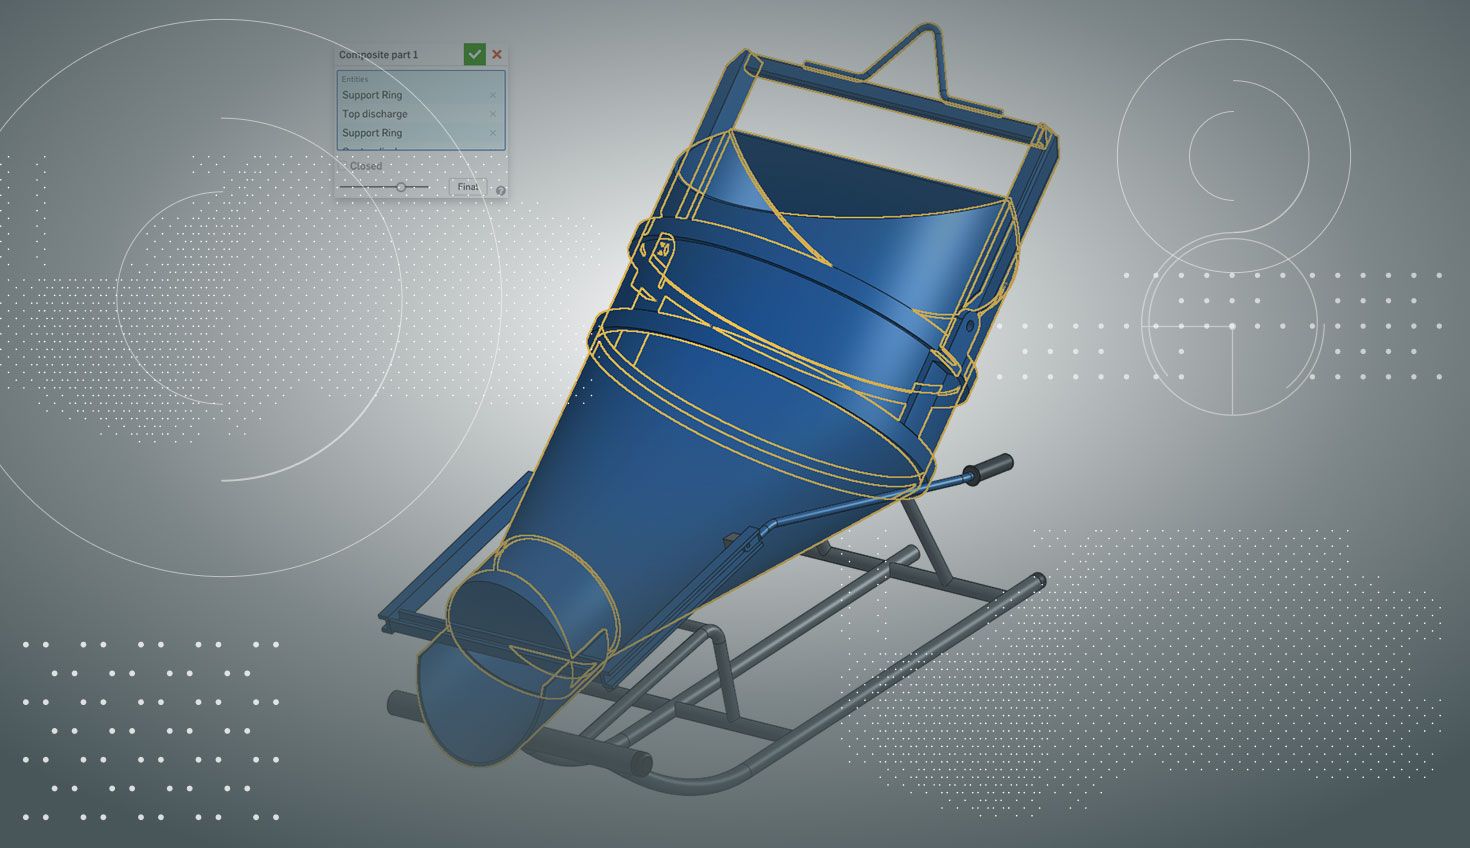Select the Top discharge list entry
Image resolution: width=1470 pixels, height=848 pixels.
(375, 114)
